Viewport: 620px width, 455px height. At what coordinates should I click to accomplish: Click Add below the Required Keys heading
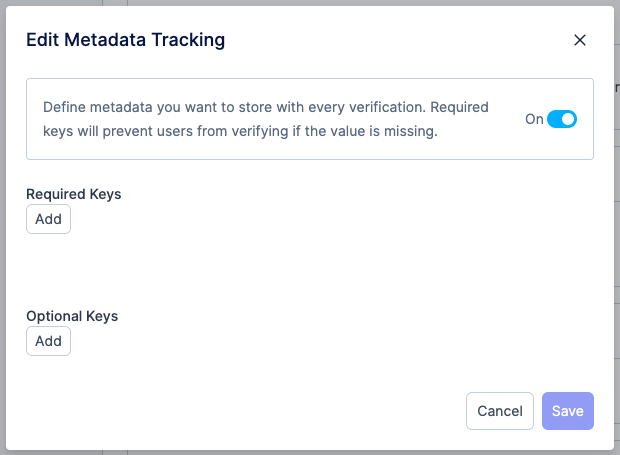click(48, 219)
